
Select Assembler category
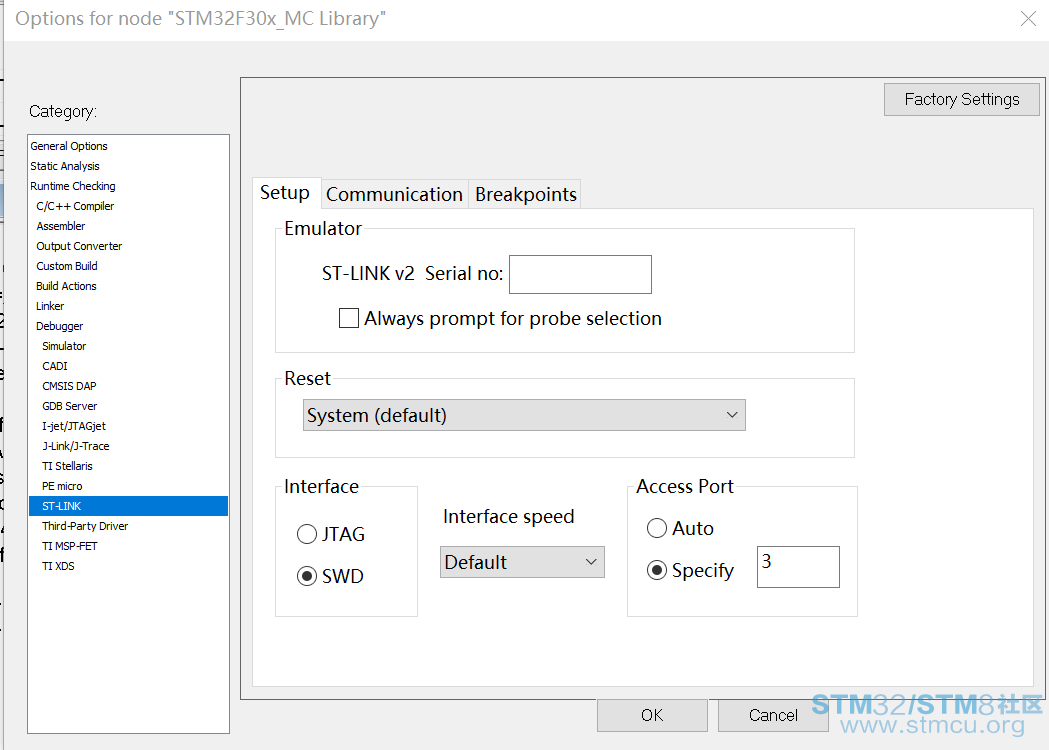pos(128,226)
